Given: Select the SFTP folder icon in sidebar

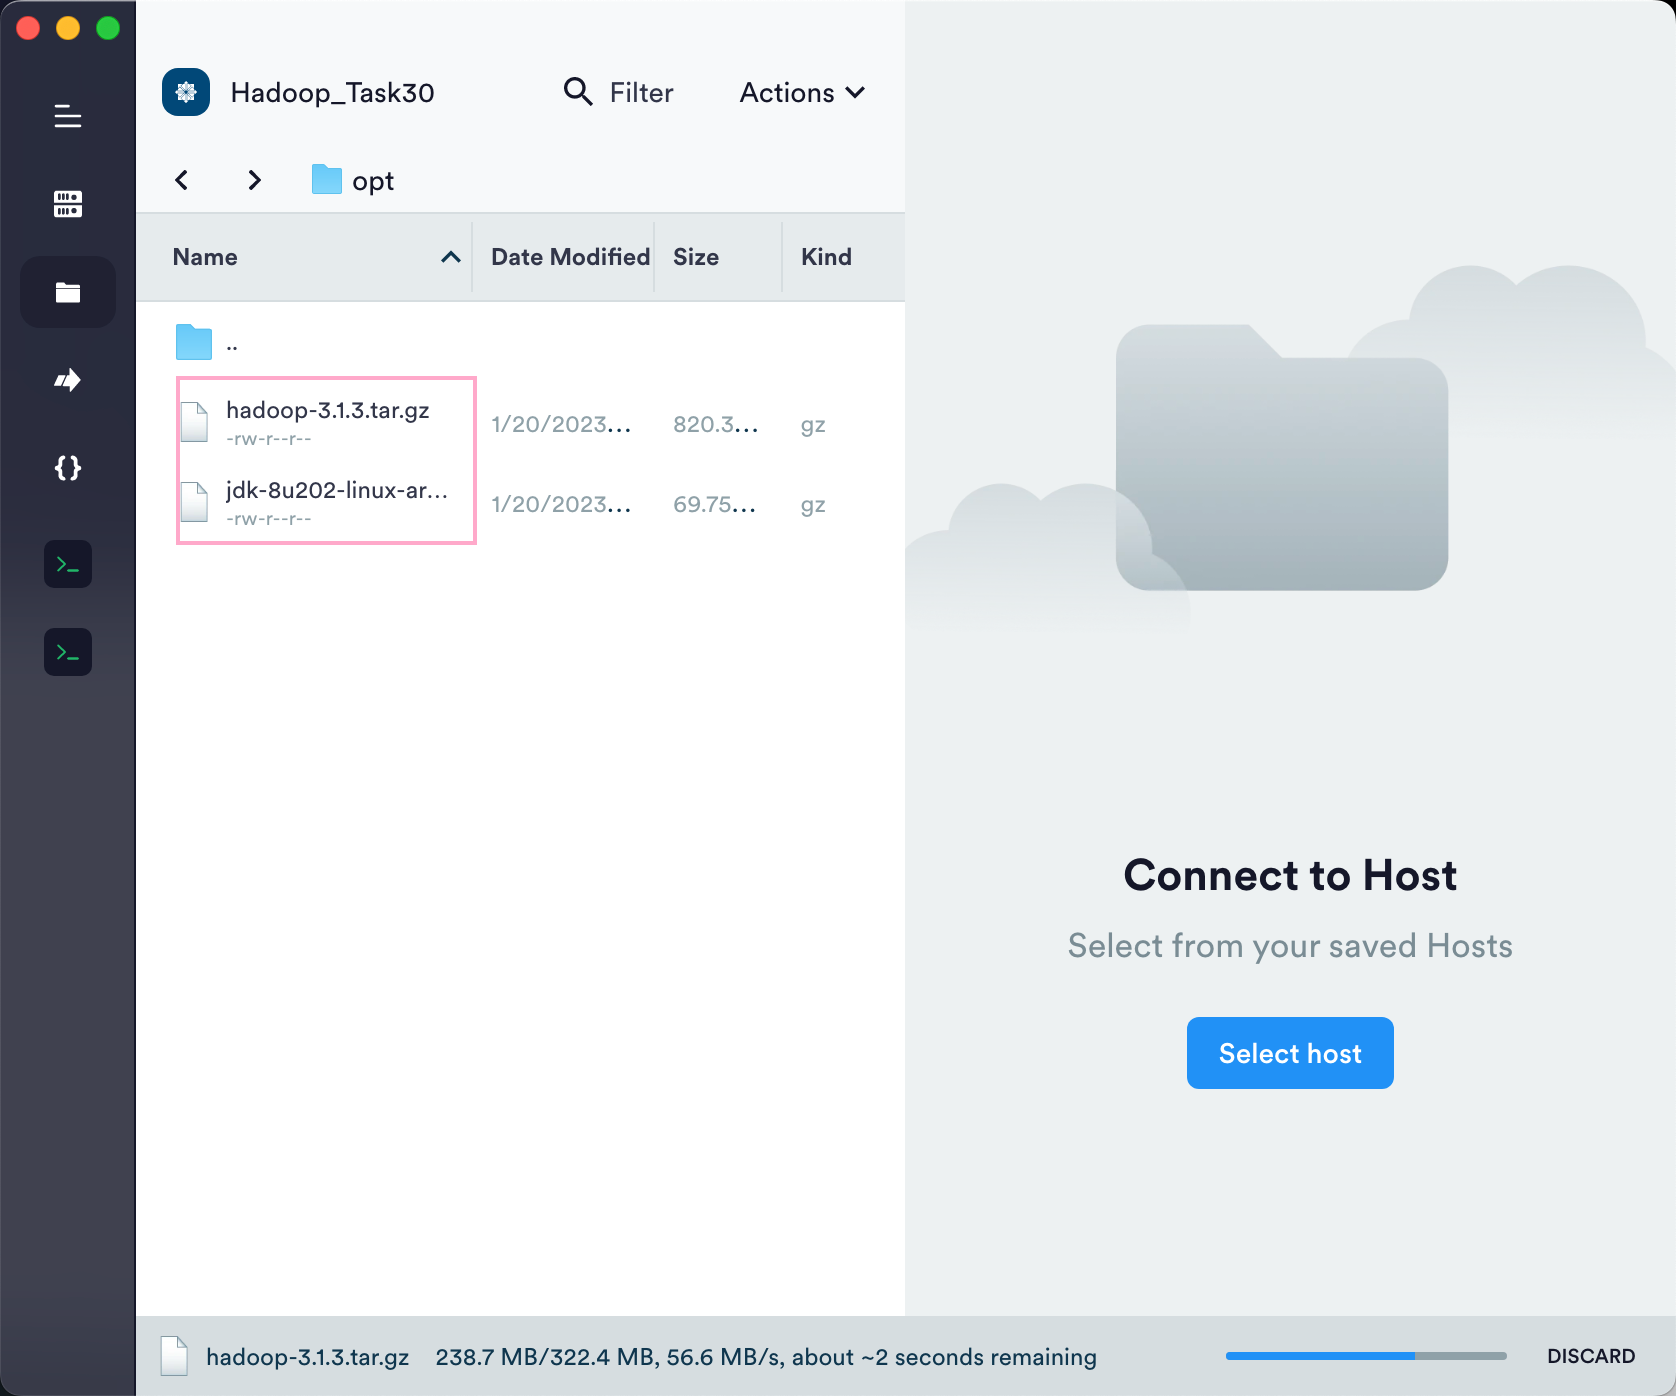Looking at the screenshot, I should pyautogui.click(x=68, y=292).
